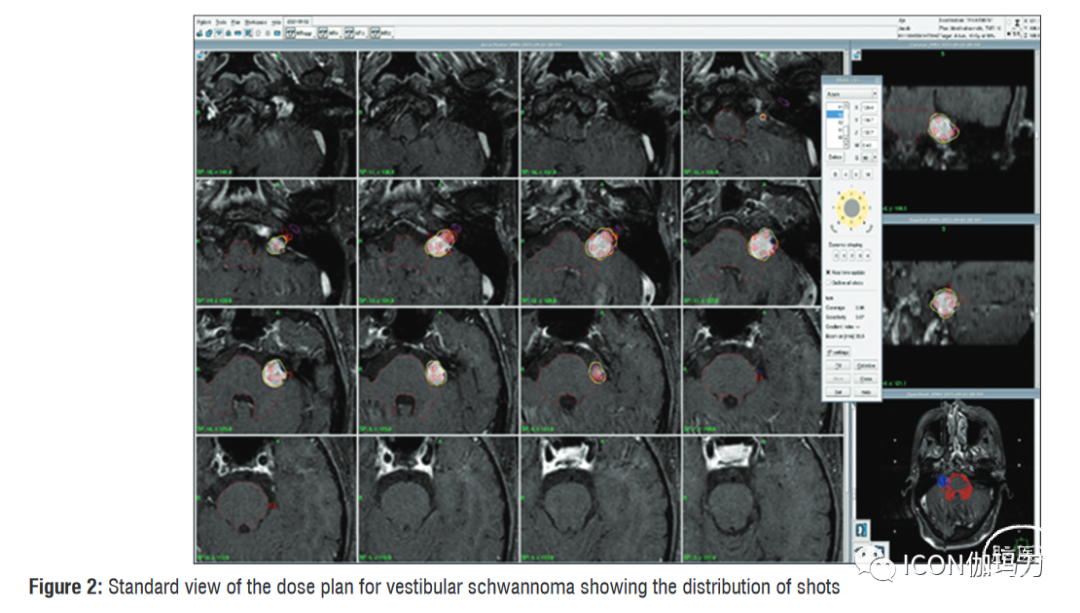
Task: Click the Close button in Shots dialog
Action: pyautogui.click(x=866, y=379)
